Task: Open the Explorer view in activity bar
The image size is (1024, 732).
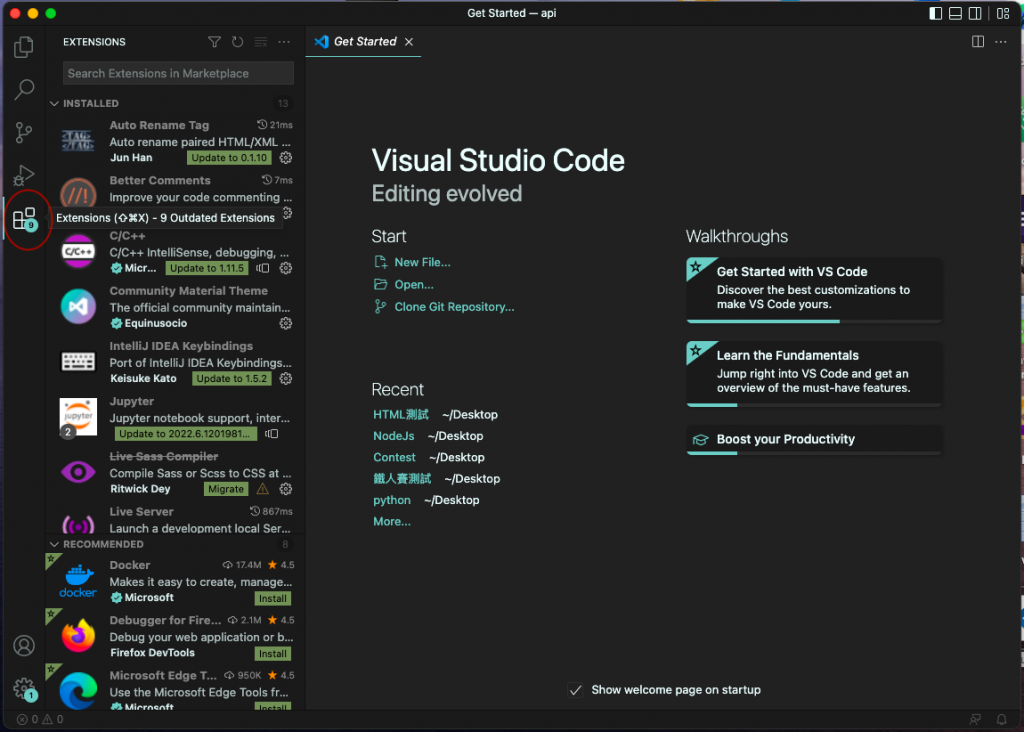Action: tap(24, 47)
